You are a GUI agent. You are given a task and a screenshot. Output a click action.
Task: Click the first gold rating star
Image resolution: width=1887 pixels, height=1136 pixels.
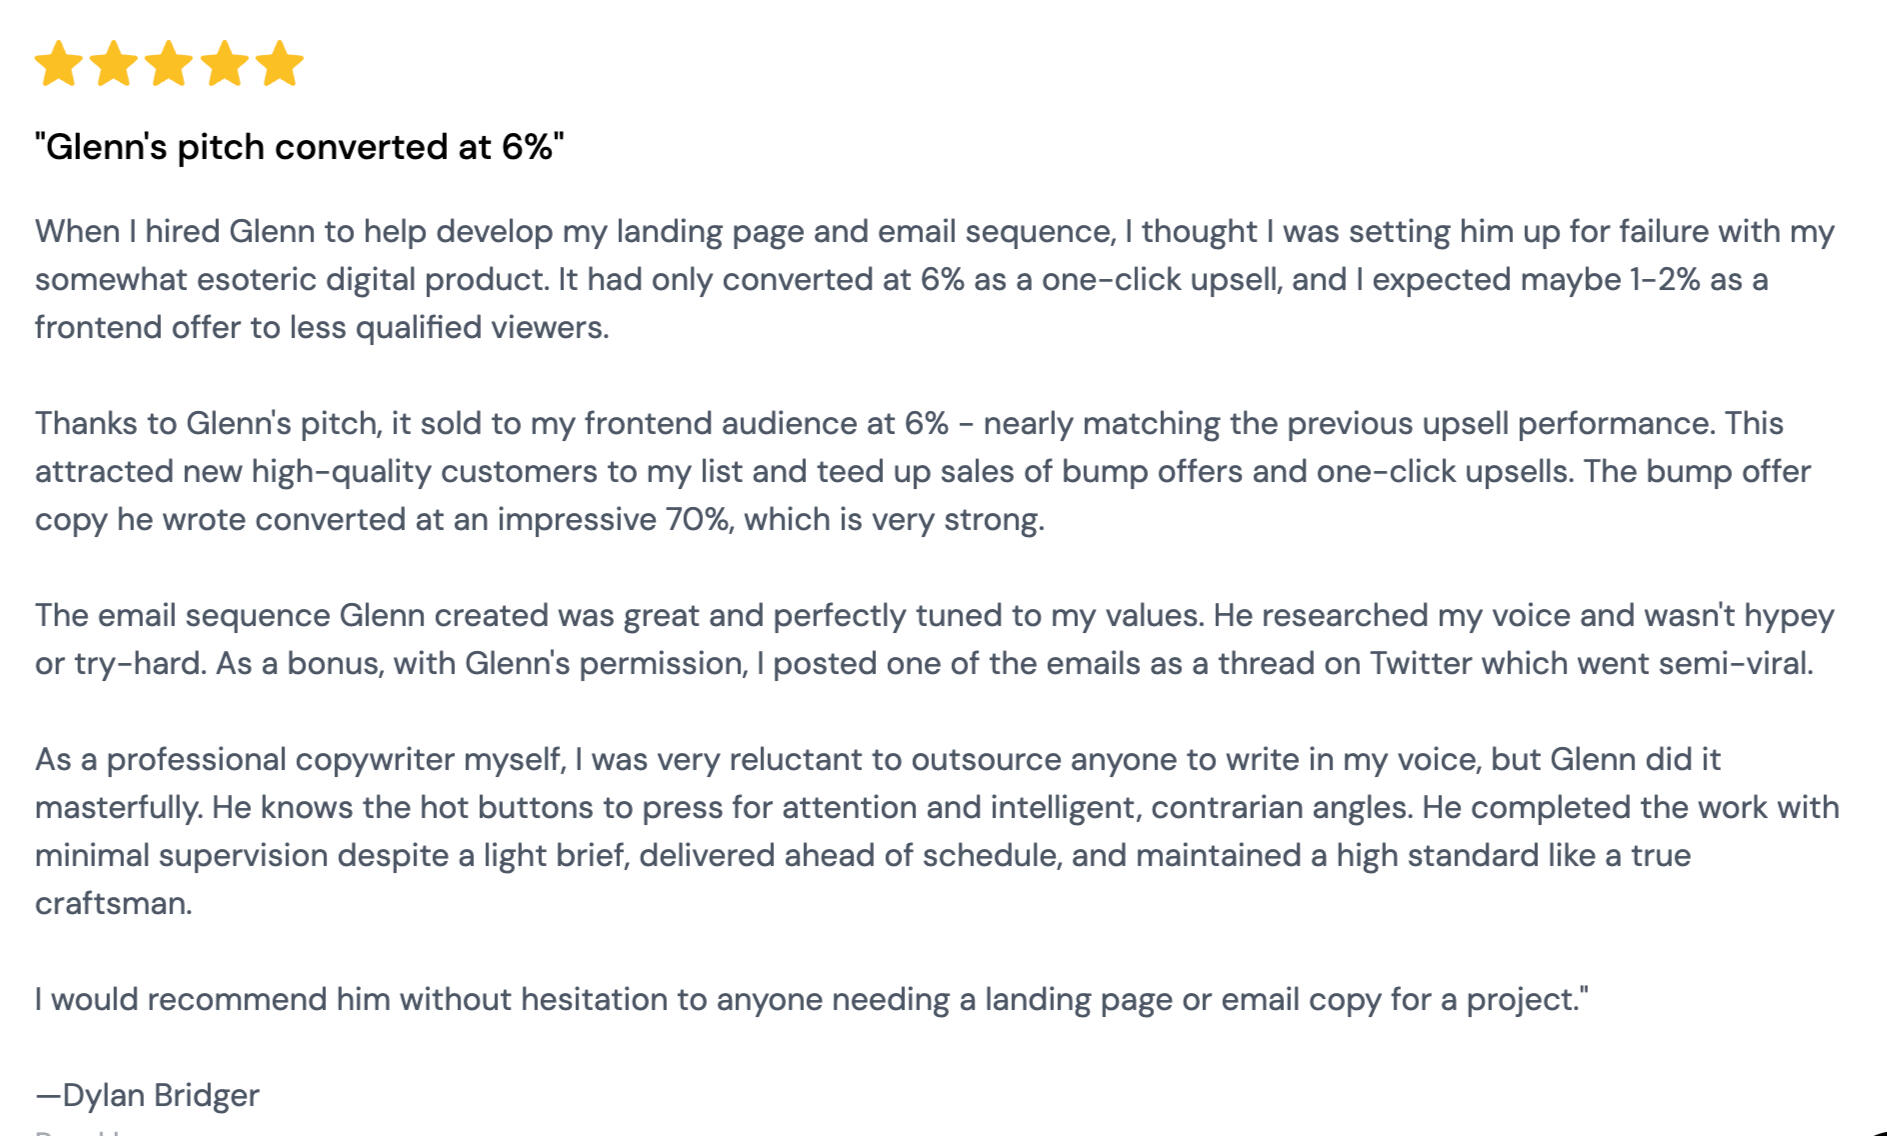click(59, 64)
